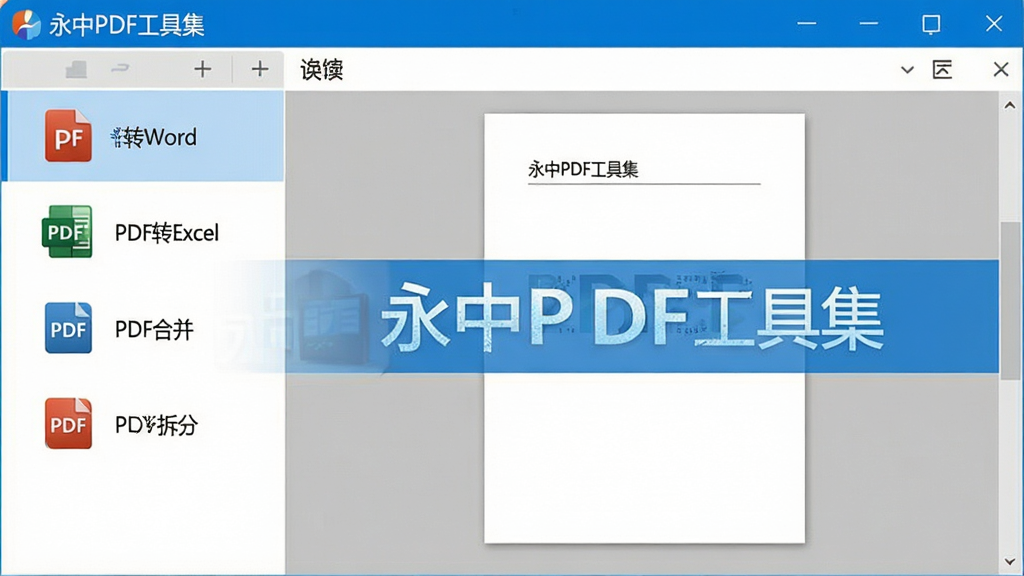Click the scroll down arrow of preview
The height and width of the screenshot is (576, 1024).
[1010, 562]
